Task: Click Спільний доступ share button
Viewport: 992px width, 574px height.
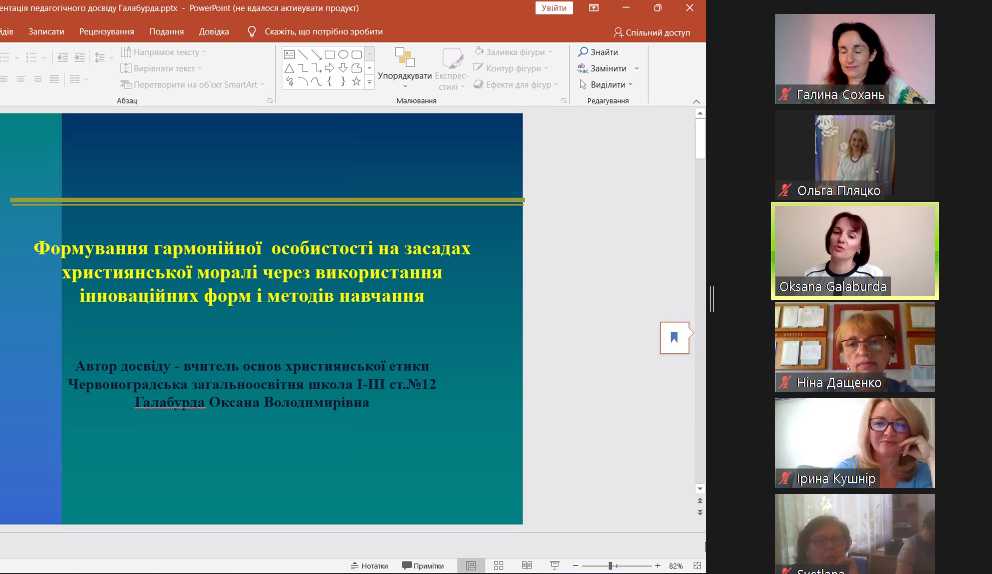Action: point(651,32)
